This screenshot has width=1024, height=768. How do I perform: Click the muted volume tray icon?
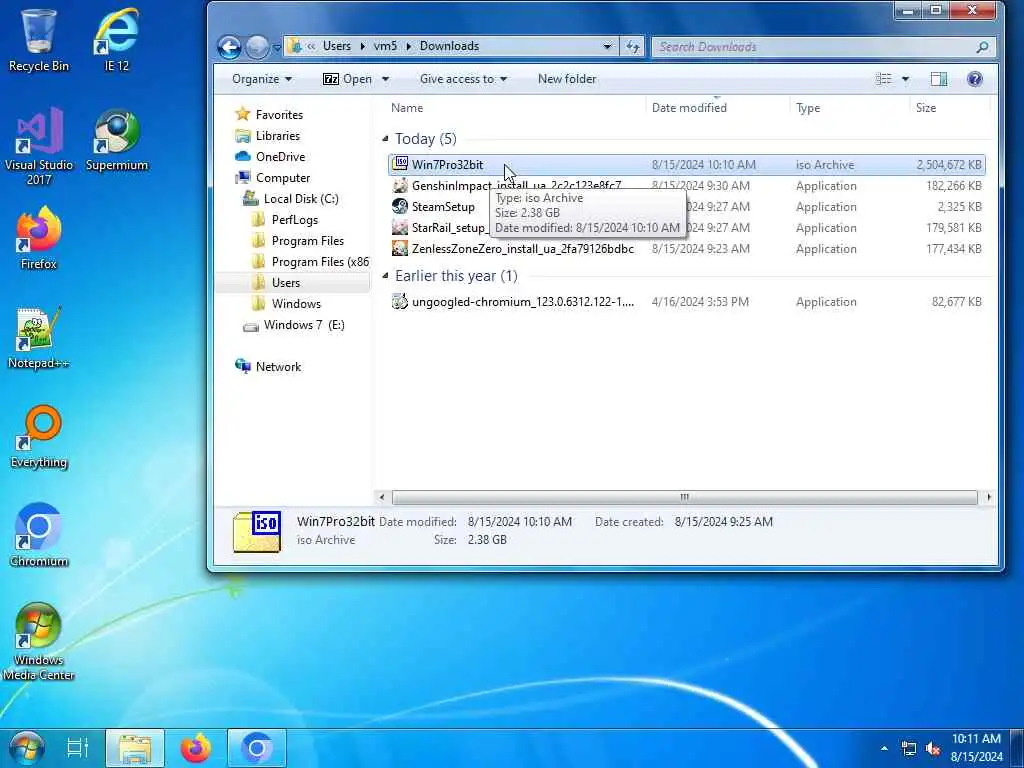point(933,748)
